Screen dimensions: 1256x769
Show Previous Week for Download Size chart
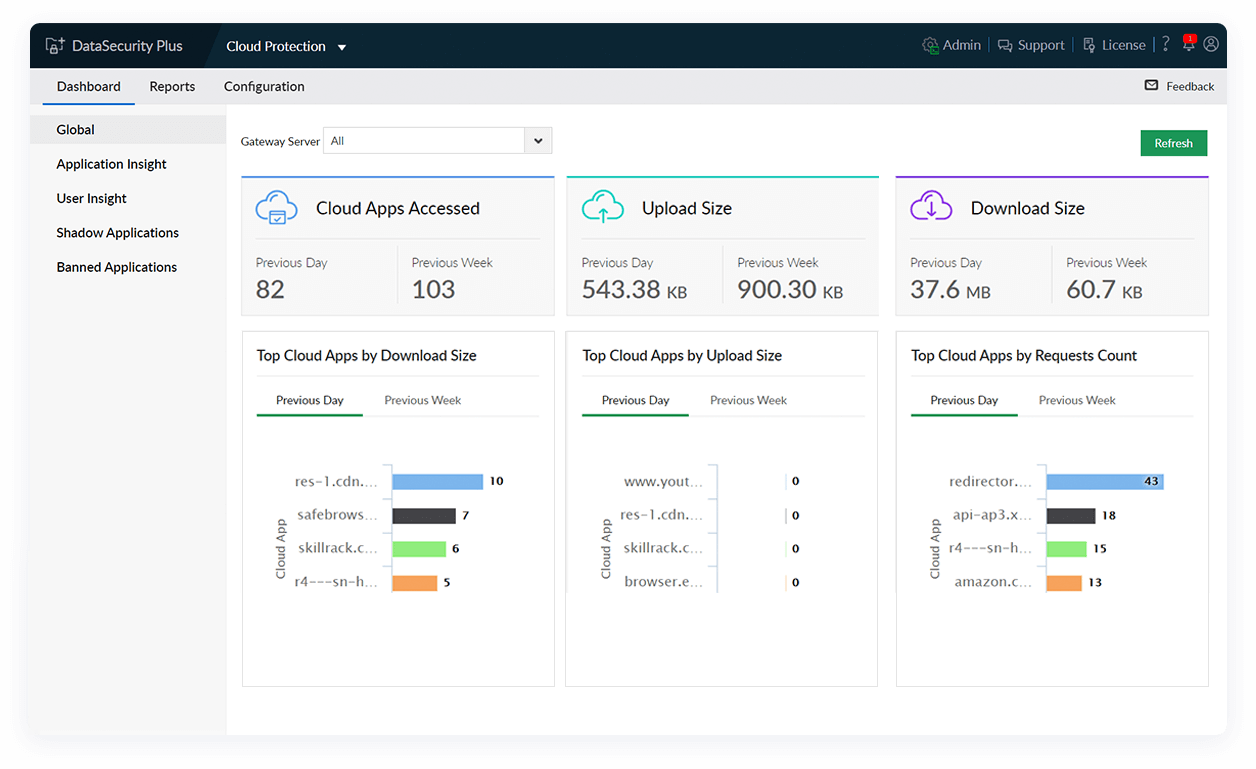[422, 400]
